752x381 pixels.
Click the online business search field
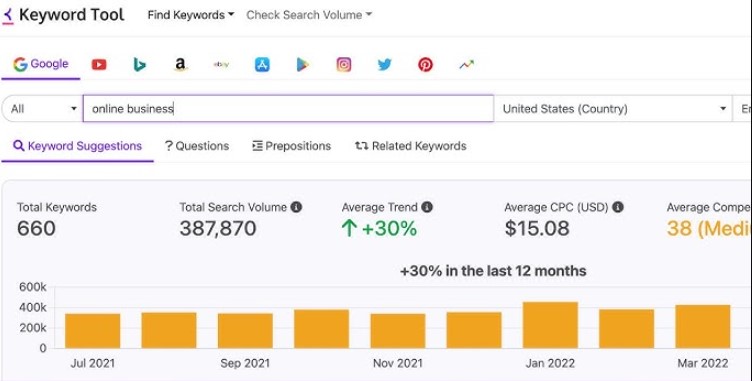point(288,109)
